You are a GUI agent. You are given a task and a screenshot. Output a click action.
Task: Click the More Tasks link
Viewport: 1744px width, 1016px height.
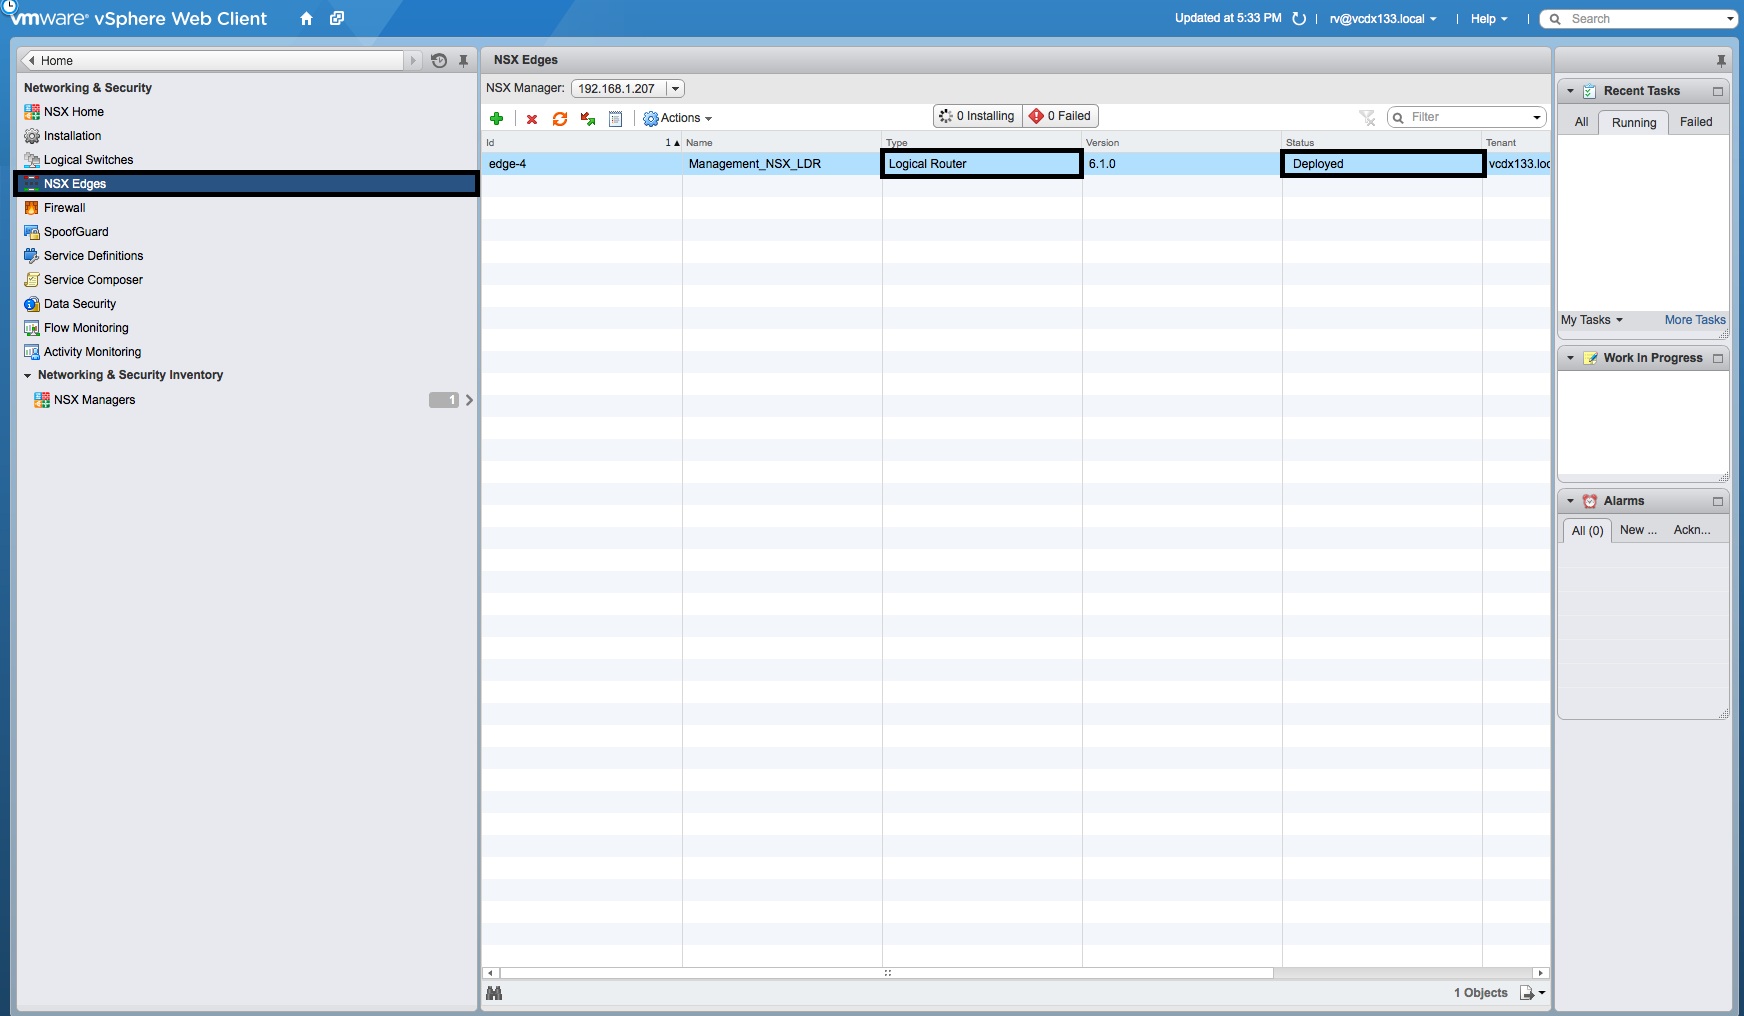click(x=1694, y=320)
